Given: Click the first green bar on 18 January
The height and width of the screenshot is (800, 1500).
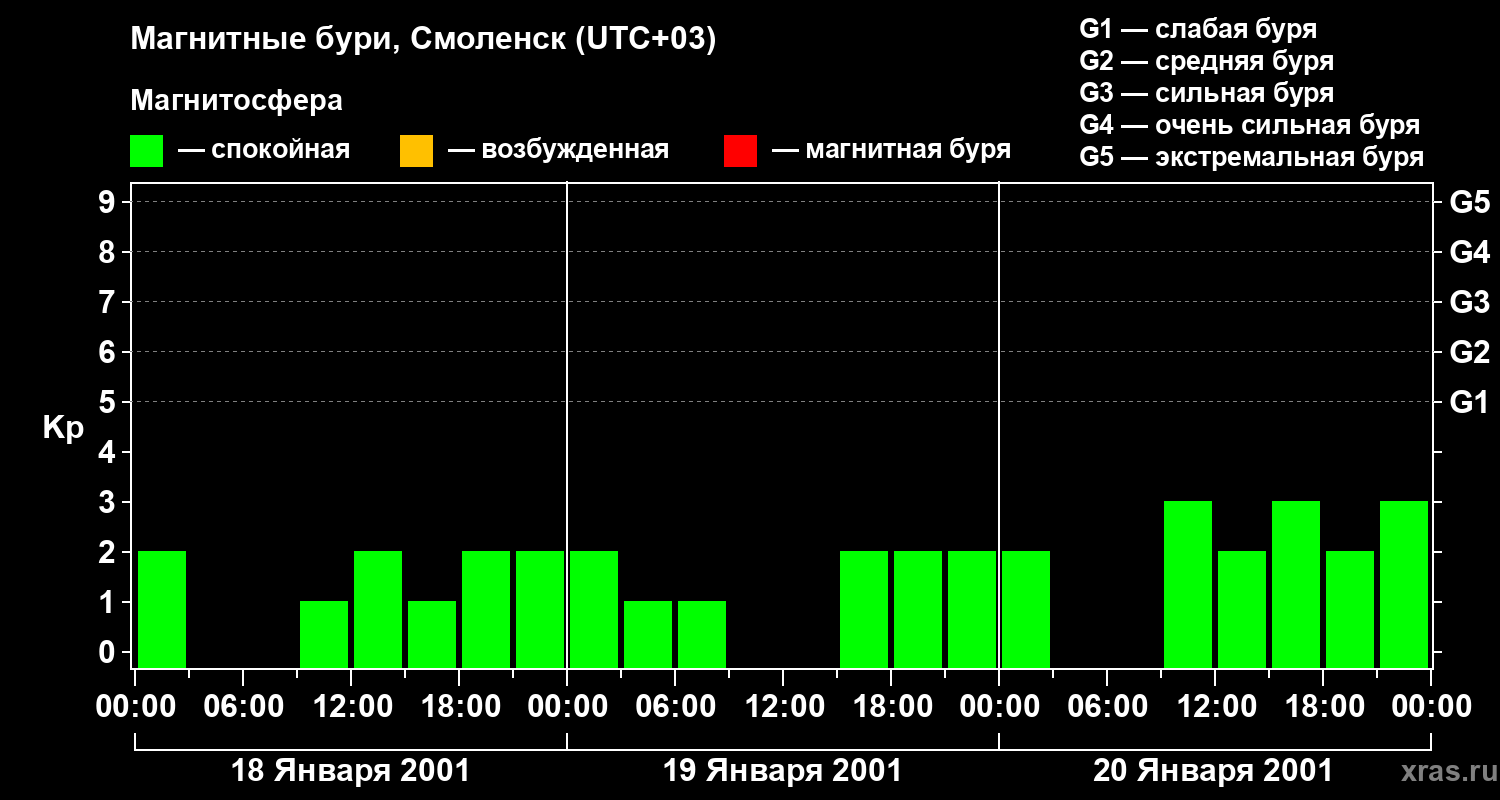Looking at the screenshot, I should click(x=162, y=609).
